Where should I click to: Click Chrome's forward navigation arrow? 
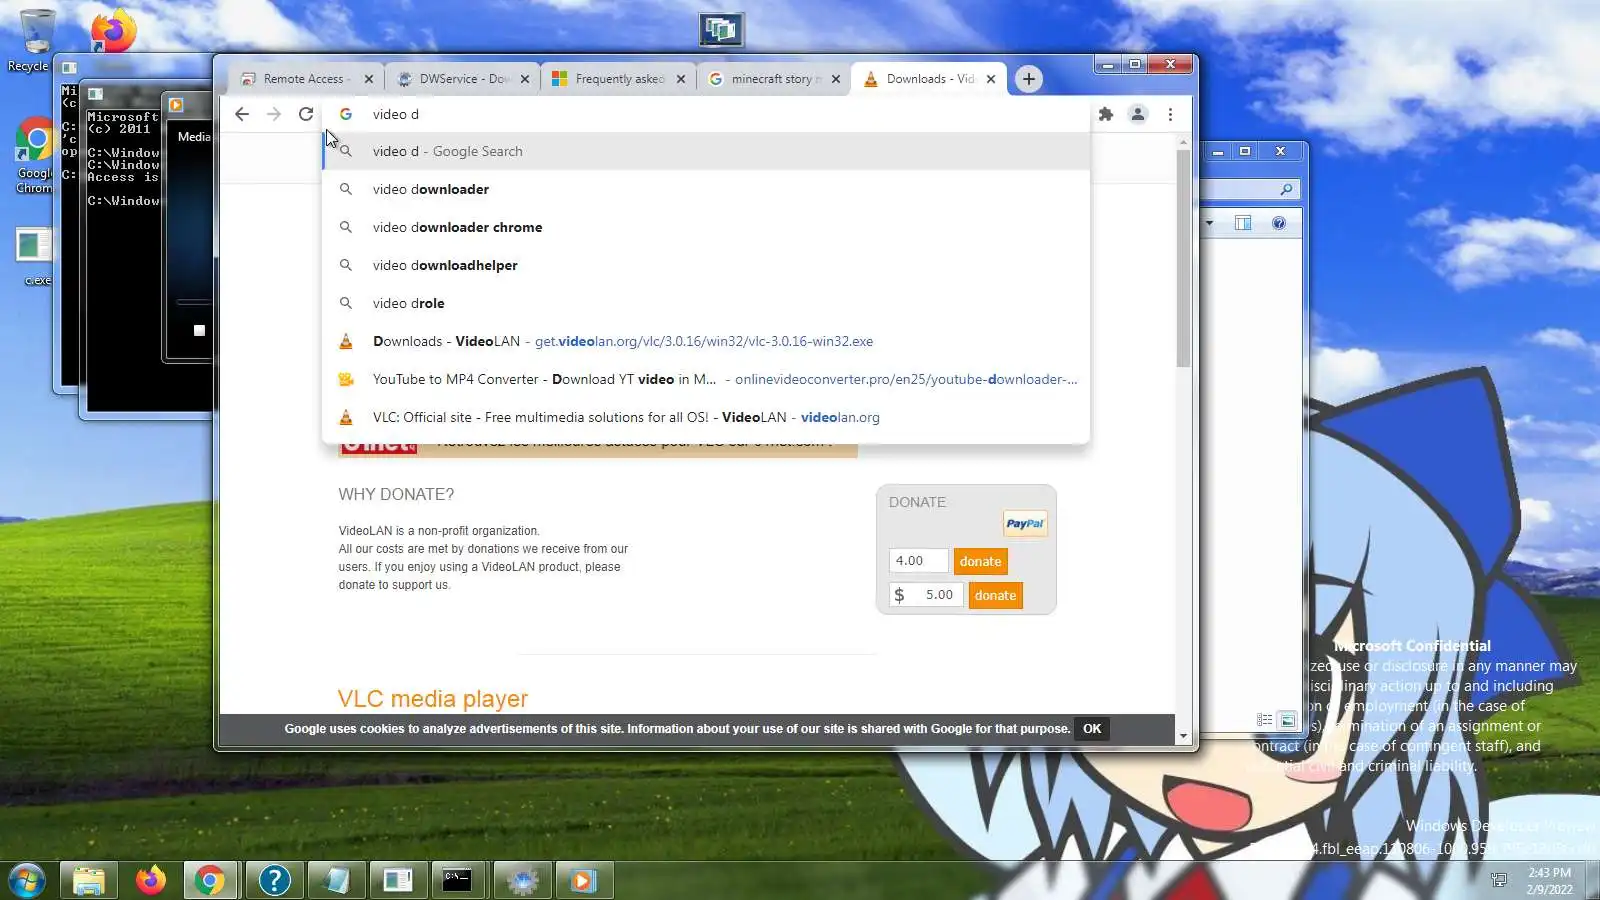click(x=274, y=114)
